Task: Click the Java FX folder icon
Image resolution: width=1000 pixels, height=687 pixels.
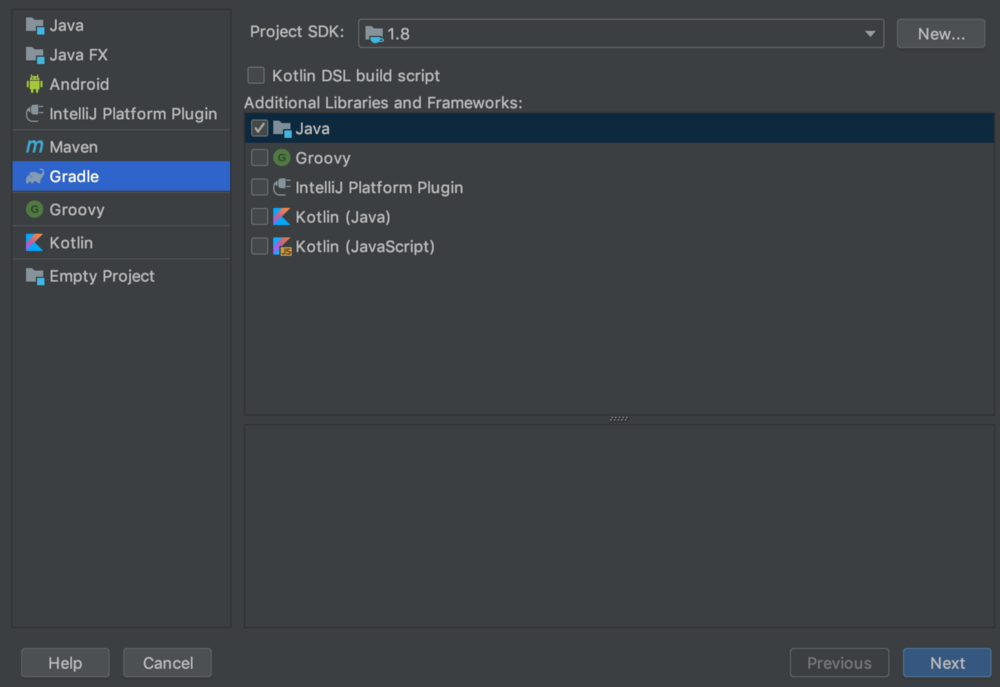Action: [35, 56]
